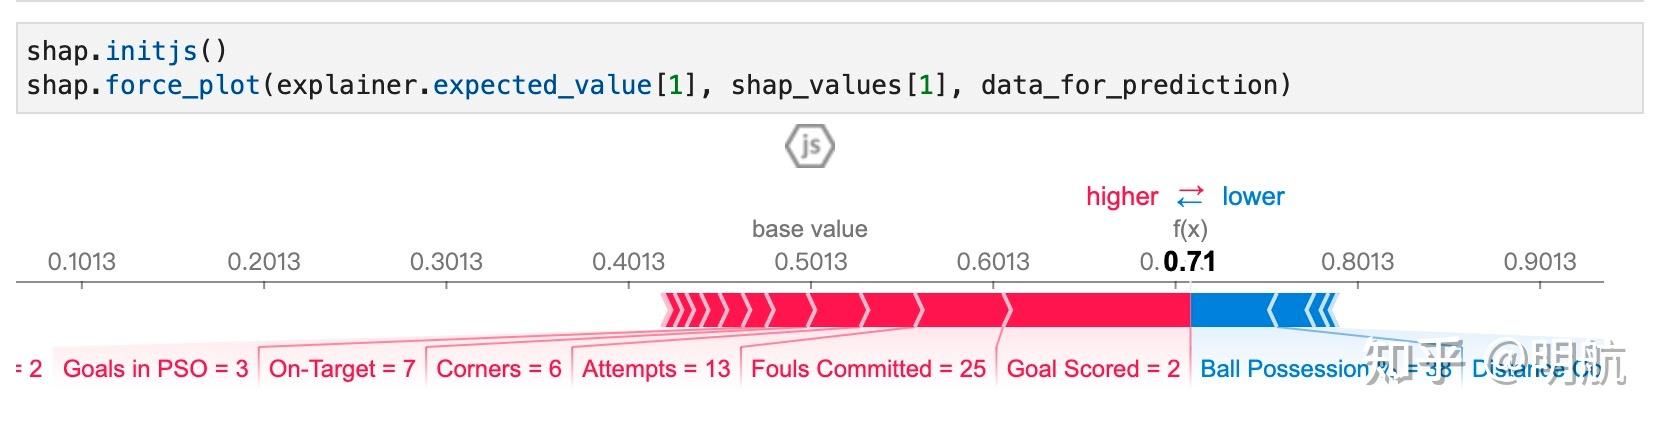Select the 'On-Target = 7' feature label
The height and width of the screenshot is (430, 1668).
point(342,369)
